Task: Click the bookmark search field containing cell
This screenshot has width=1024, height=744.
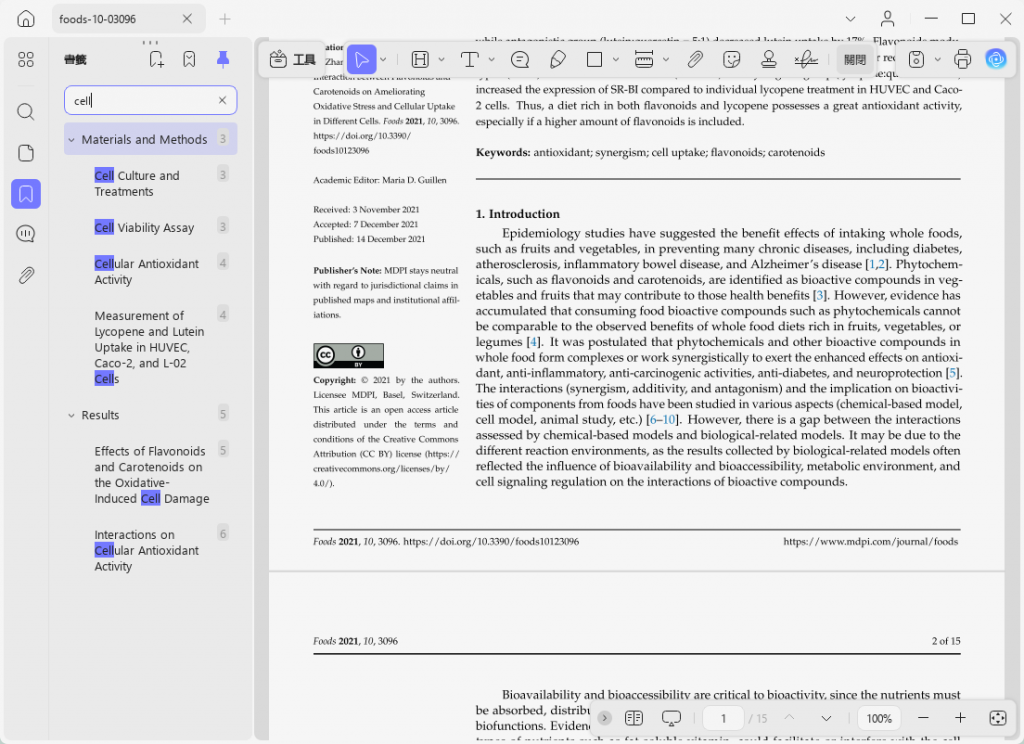Action: tap(150, 100)
